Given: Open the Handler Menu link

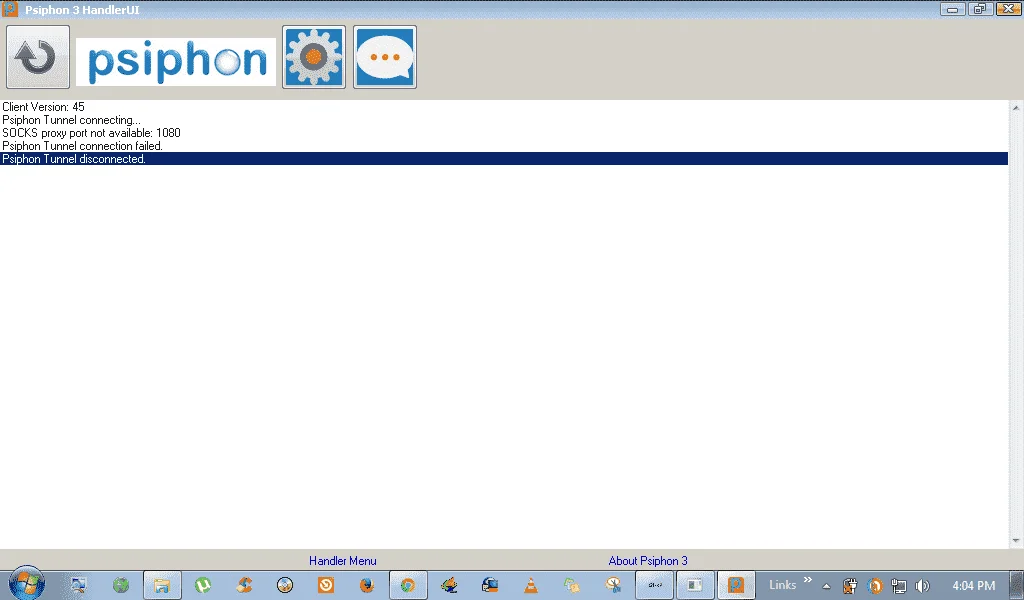Looking at the screenshot, I should (343, 561).
